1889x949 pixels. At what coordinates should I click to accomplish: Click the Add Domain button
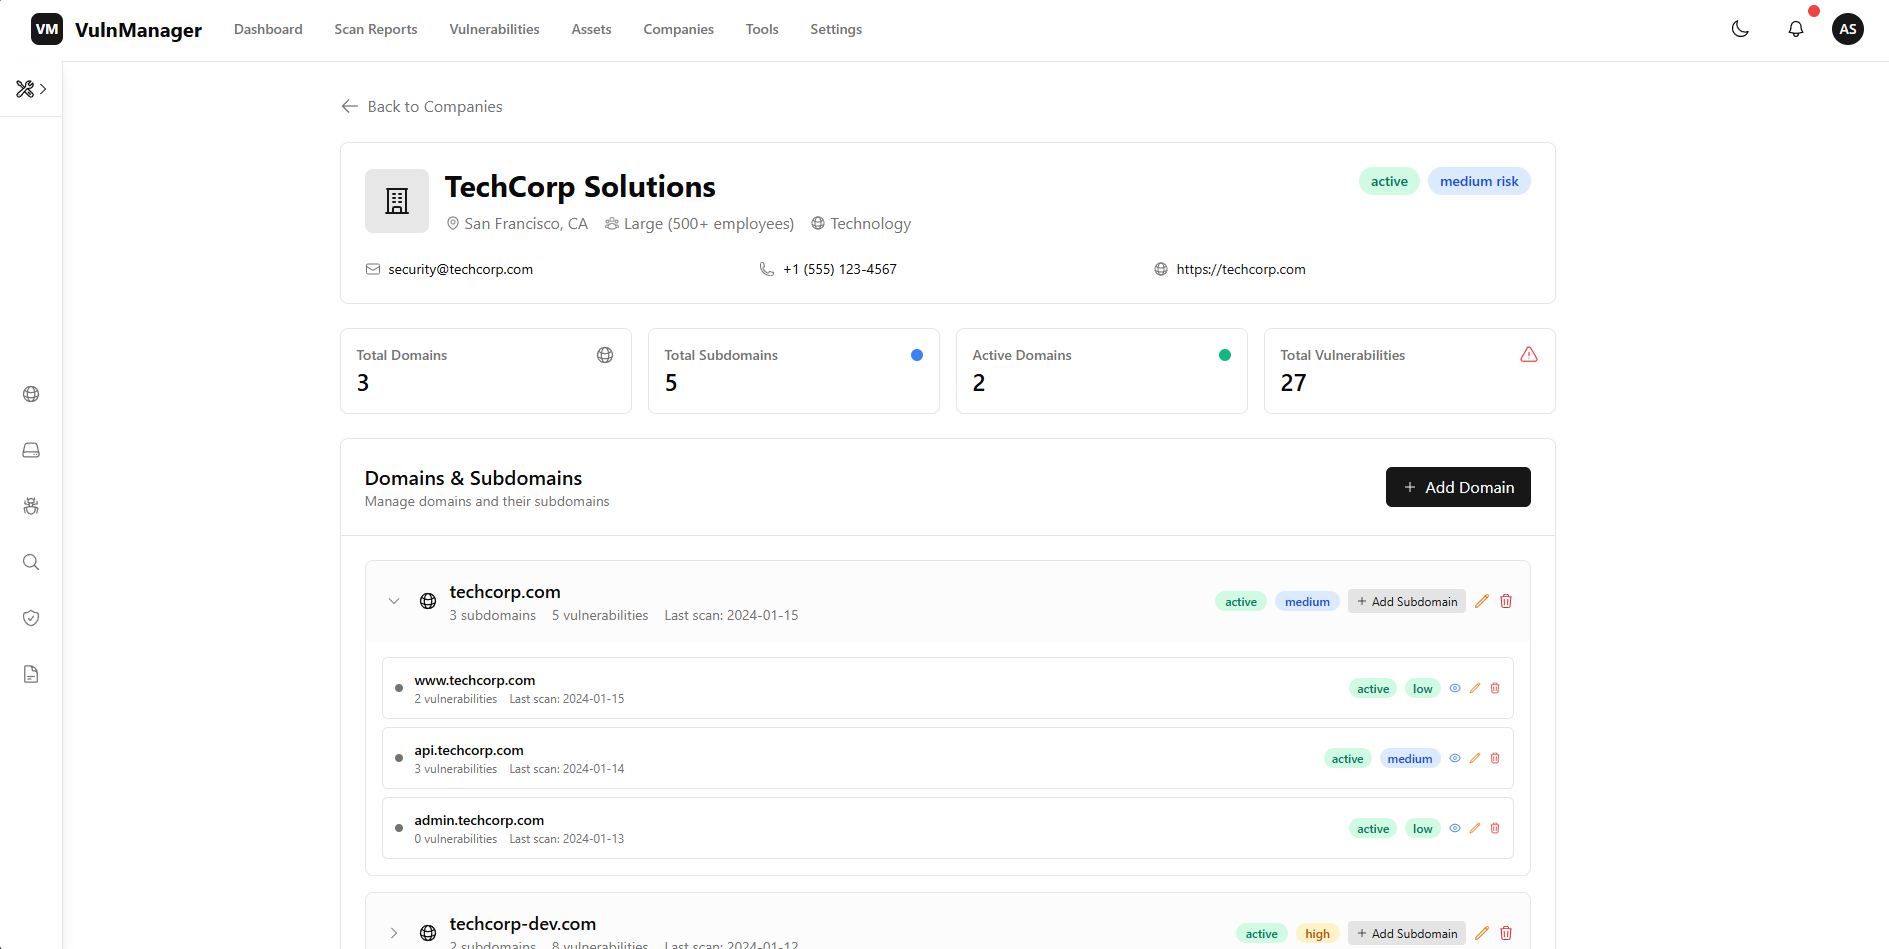(x=1458, y=487)
